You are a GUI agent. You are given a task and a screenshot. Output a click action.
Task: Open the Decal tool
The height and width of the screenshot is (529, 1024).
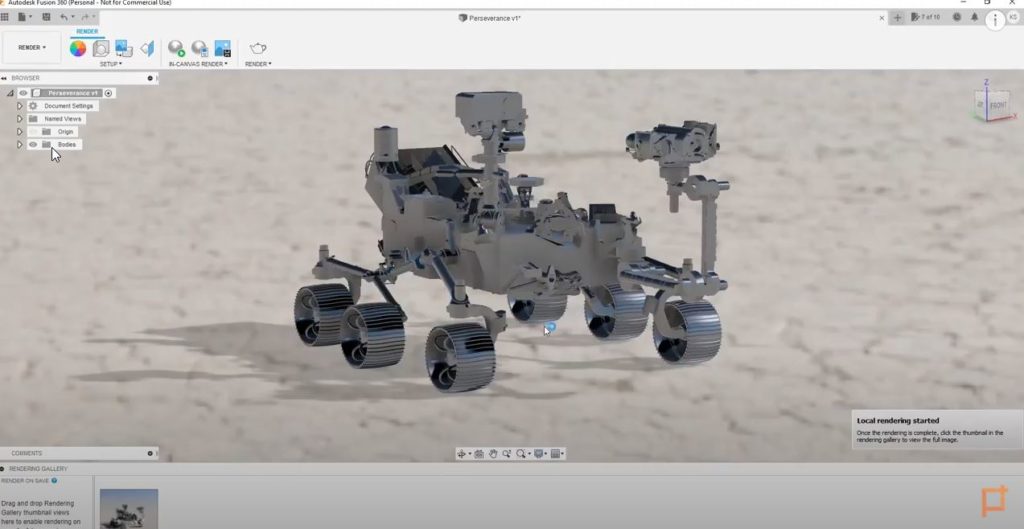pos(123,48)
